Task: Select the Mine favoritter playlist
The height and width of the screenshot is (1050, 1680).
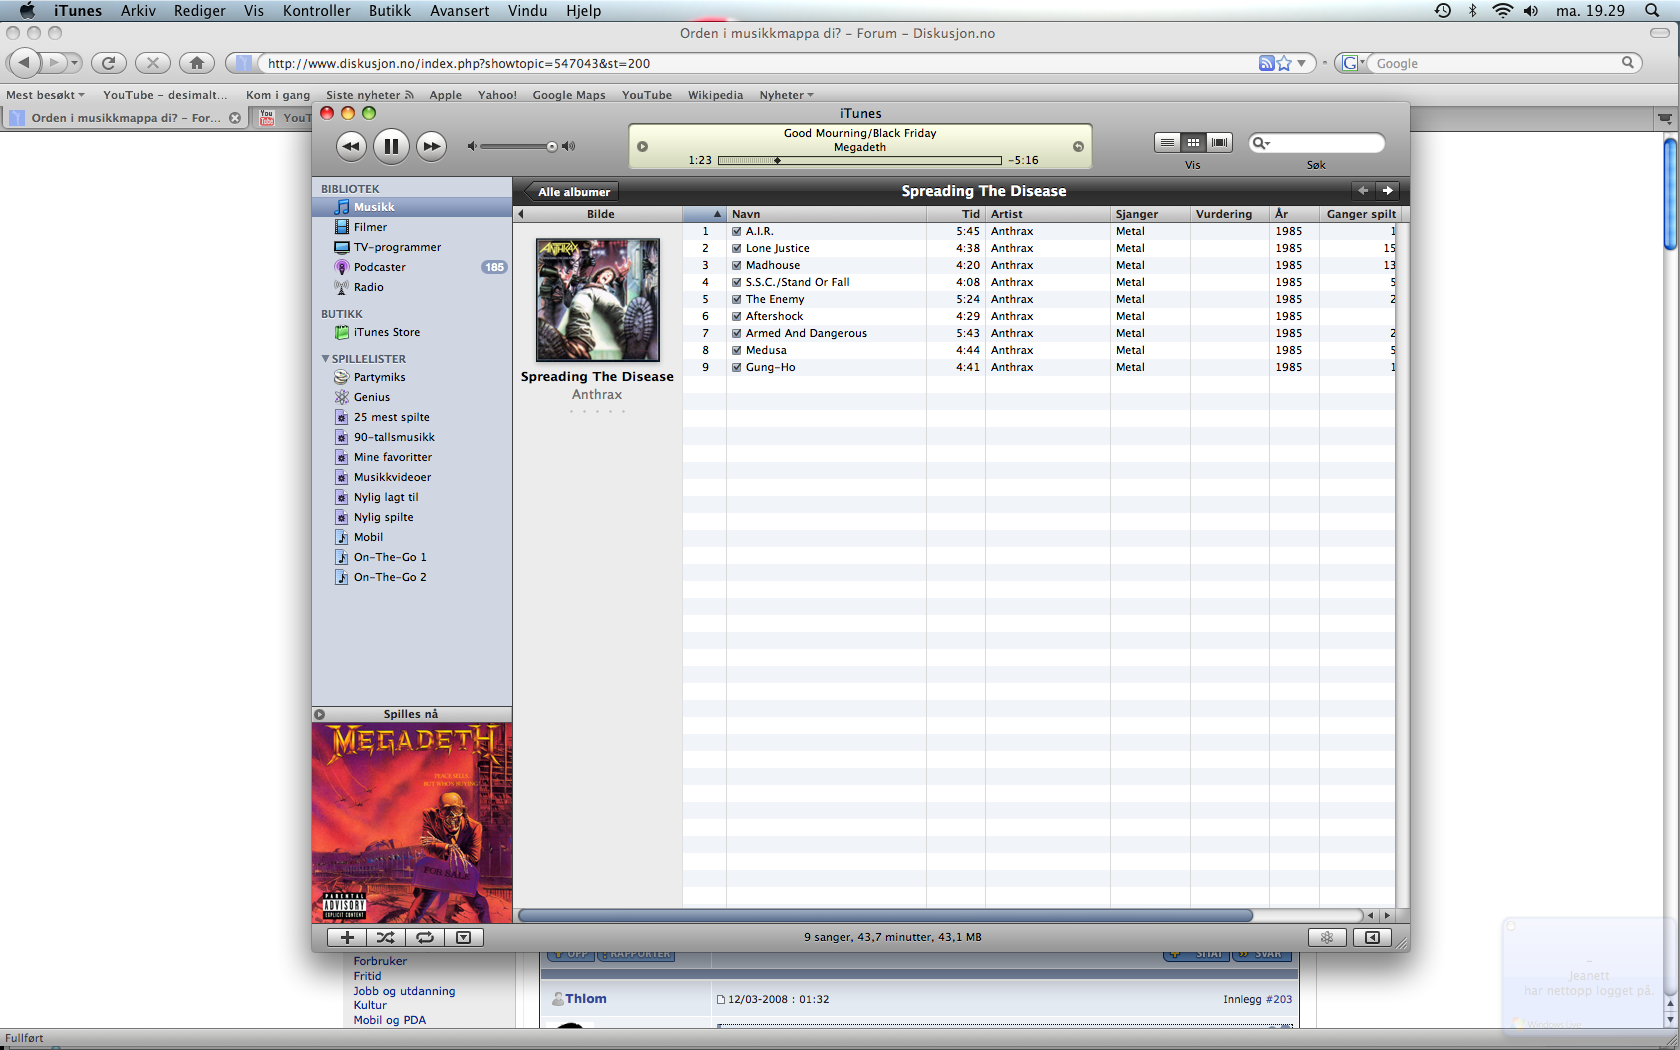Action: (x=412, y=457)
